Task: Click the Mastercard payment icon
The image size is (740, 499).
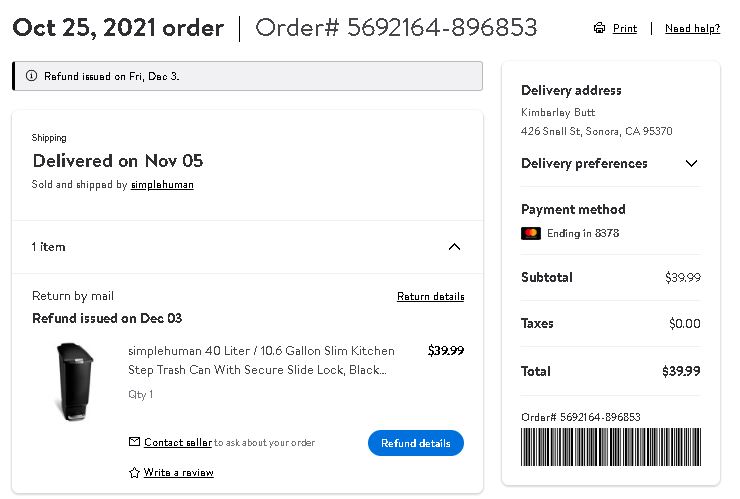Action: (x=531, y=233)
